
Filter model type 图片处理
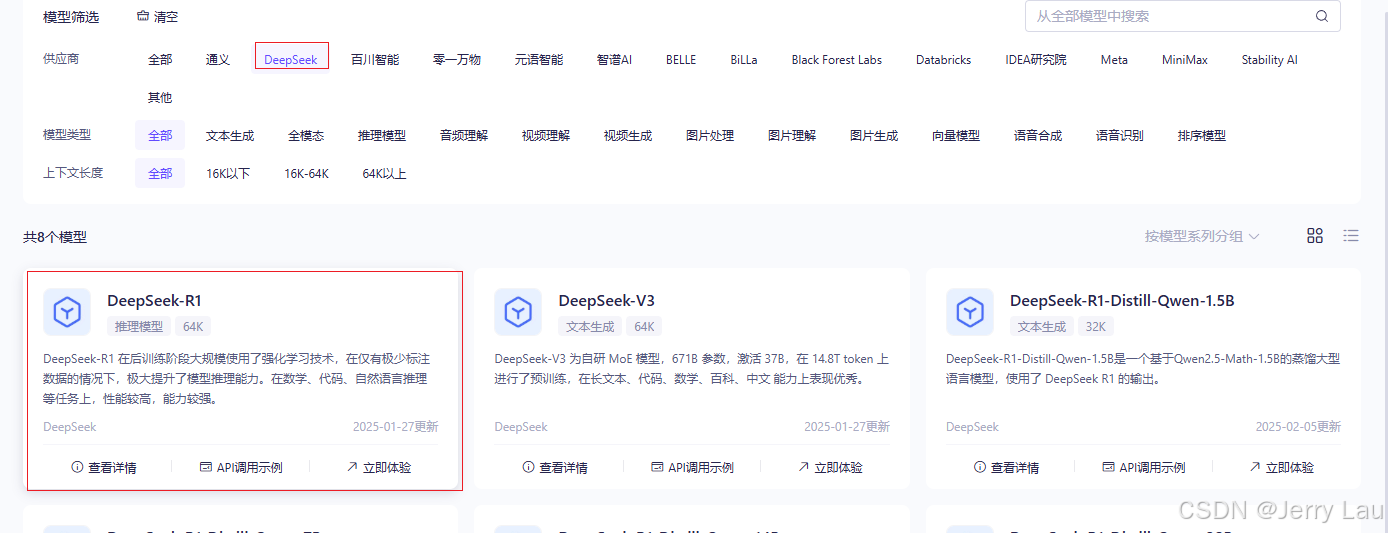(x=710, y=135)
